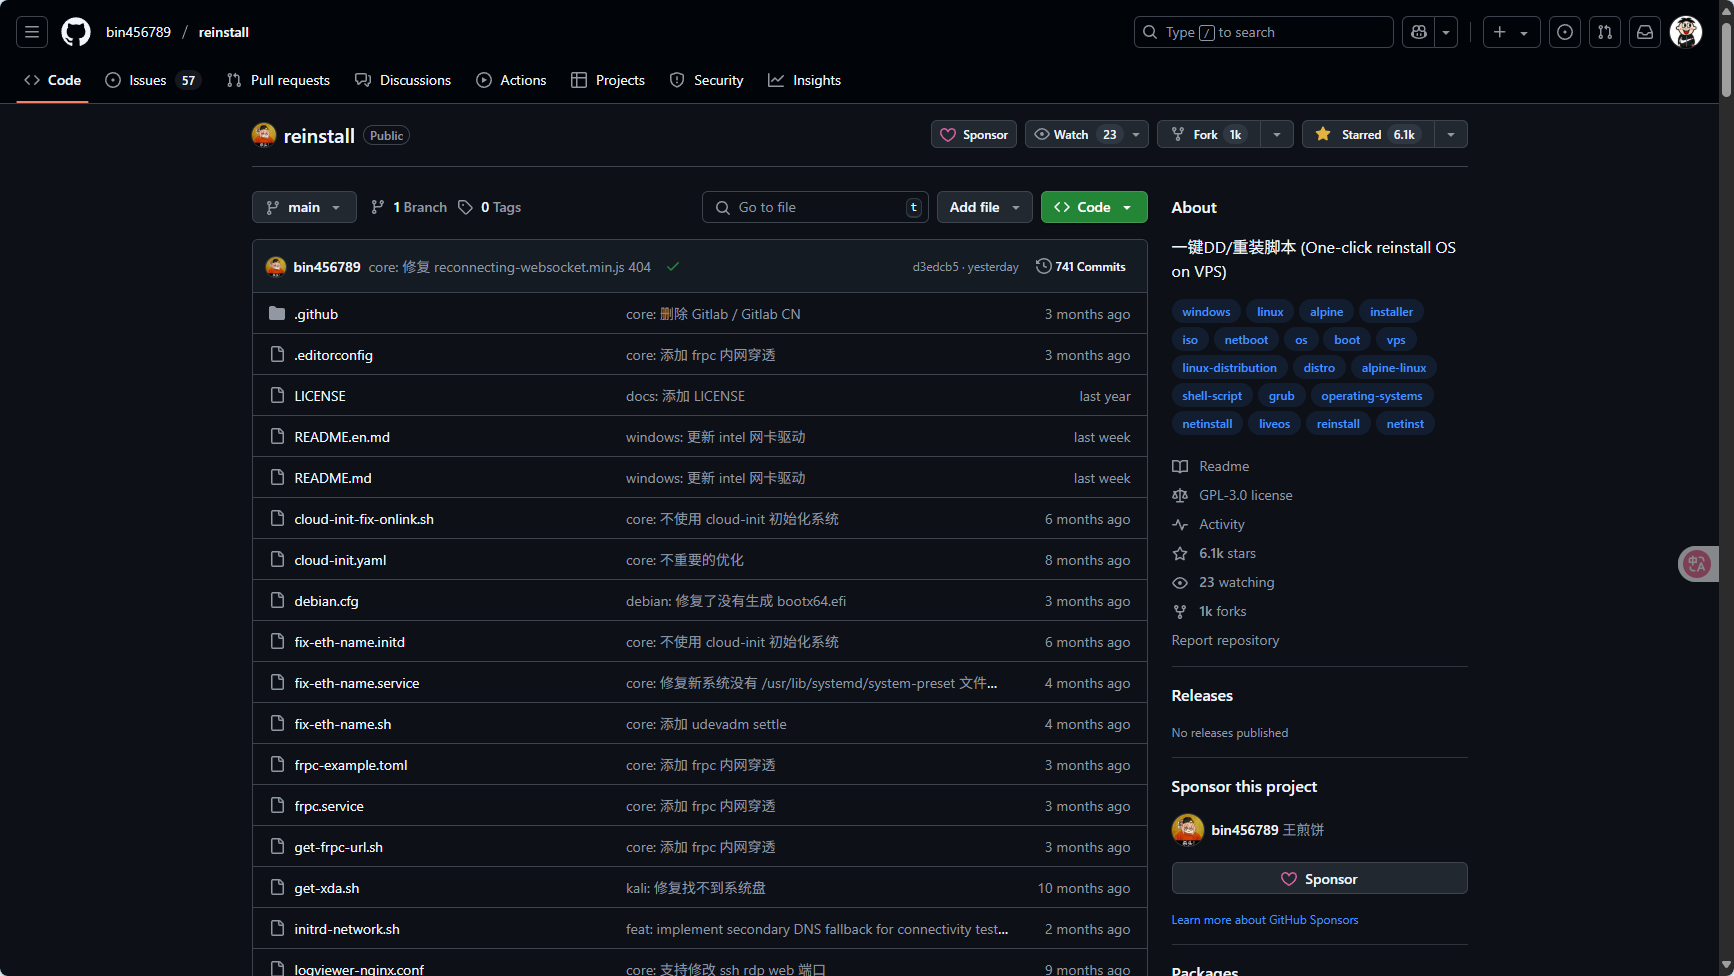Expand the Copilot dropdown arrow in header
Viewport: 1734px width, 976px height.
(x=1446, y=32)
